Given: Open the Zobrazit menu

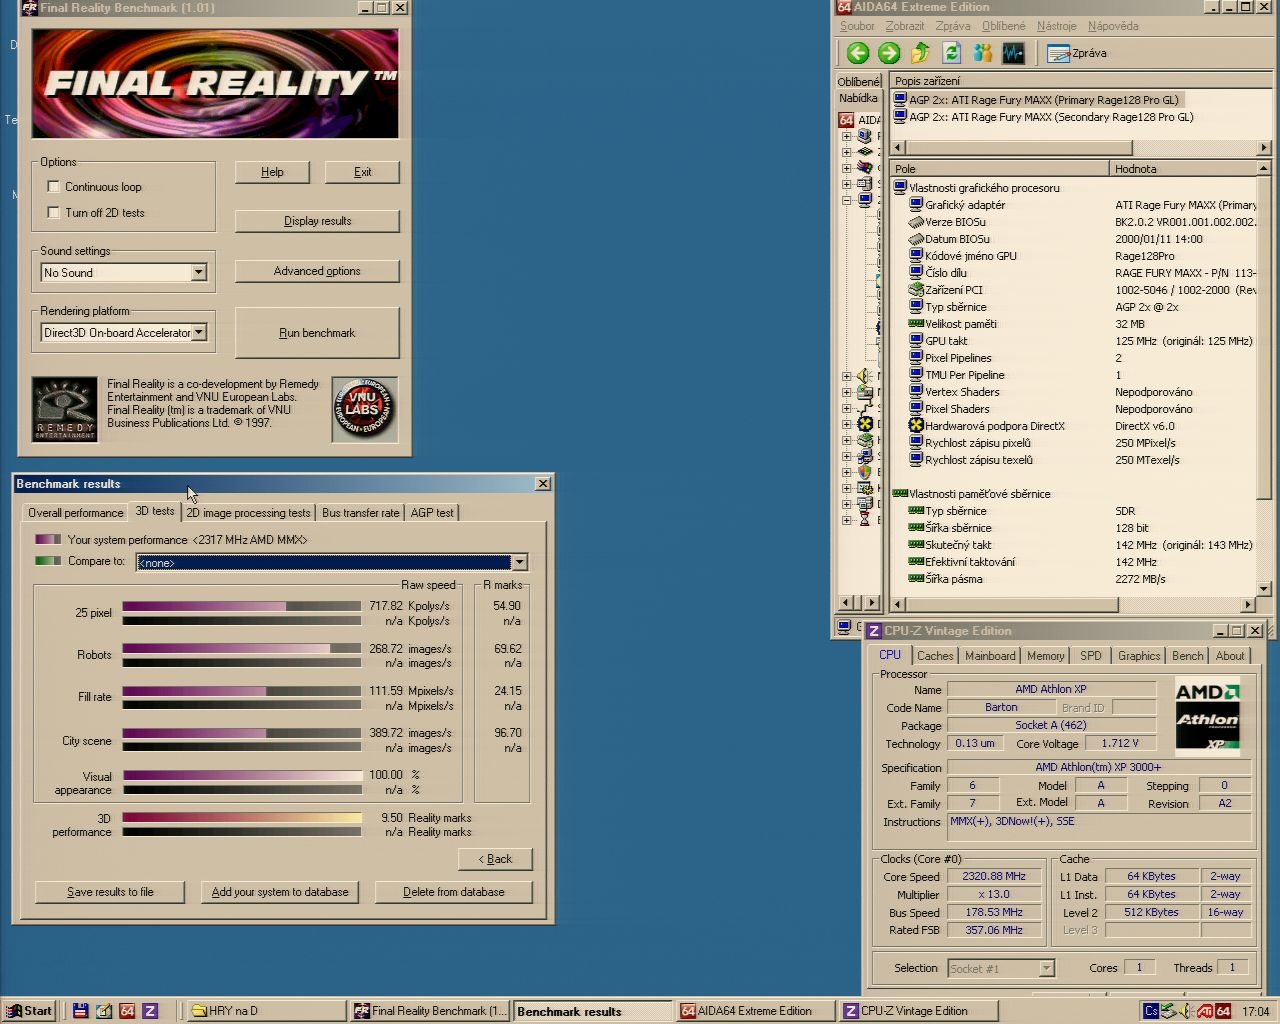Looking at the screenshot, I should [905, 26].
